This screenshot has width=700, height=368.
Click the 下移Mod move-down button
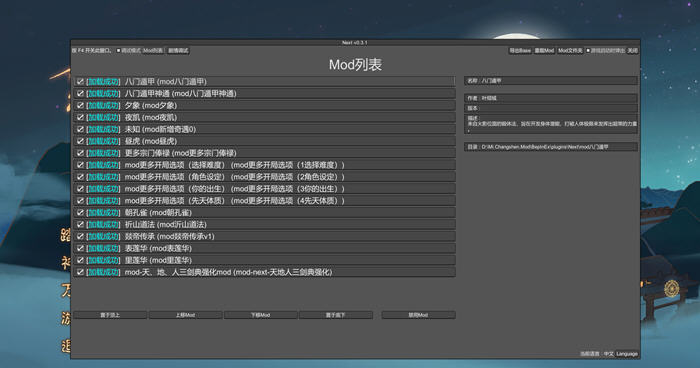coord(260,315)
